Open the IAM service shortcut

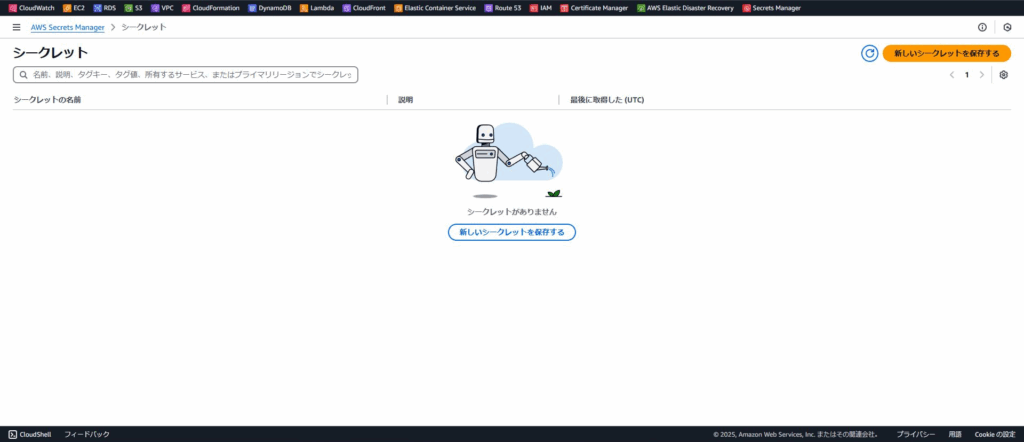point(540,8)
